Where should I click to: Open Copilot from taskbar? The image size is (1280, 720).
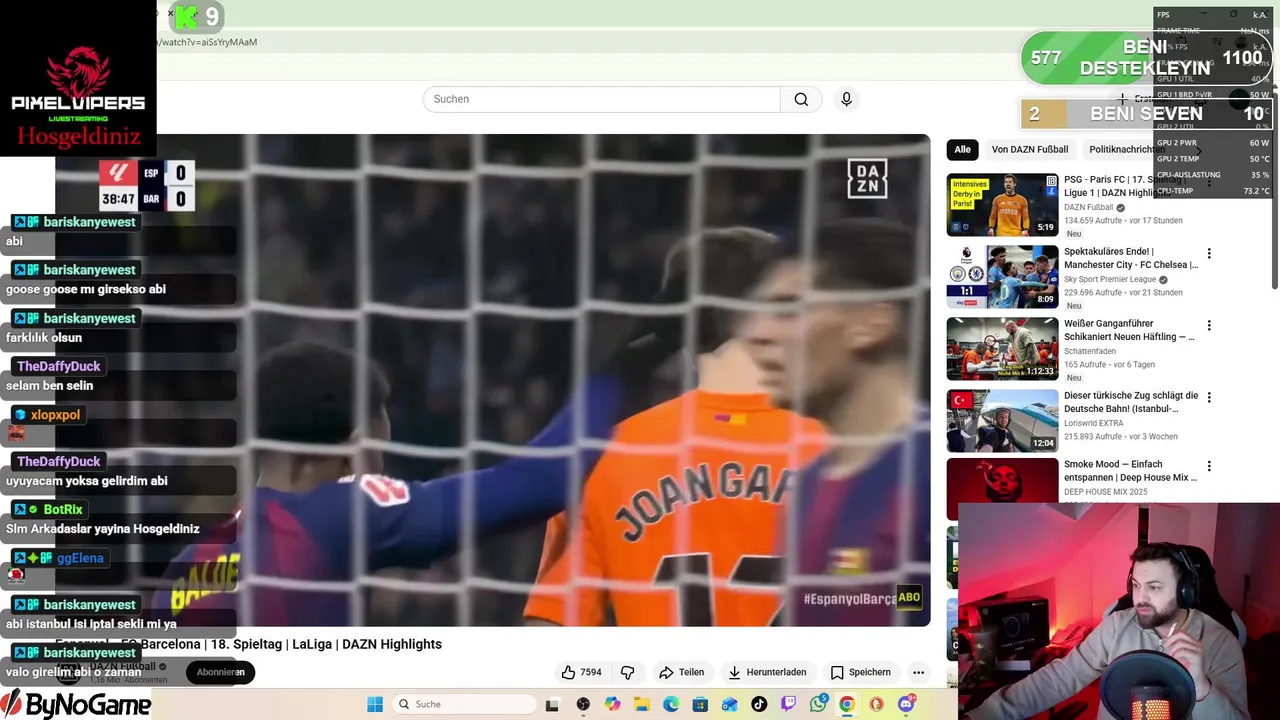tap(612, 704)
